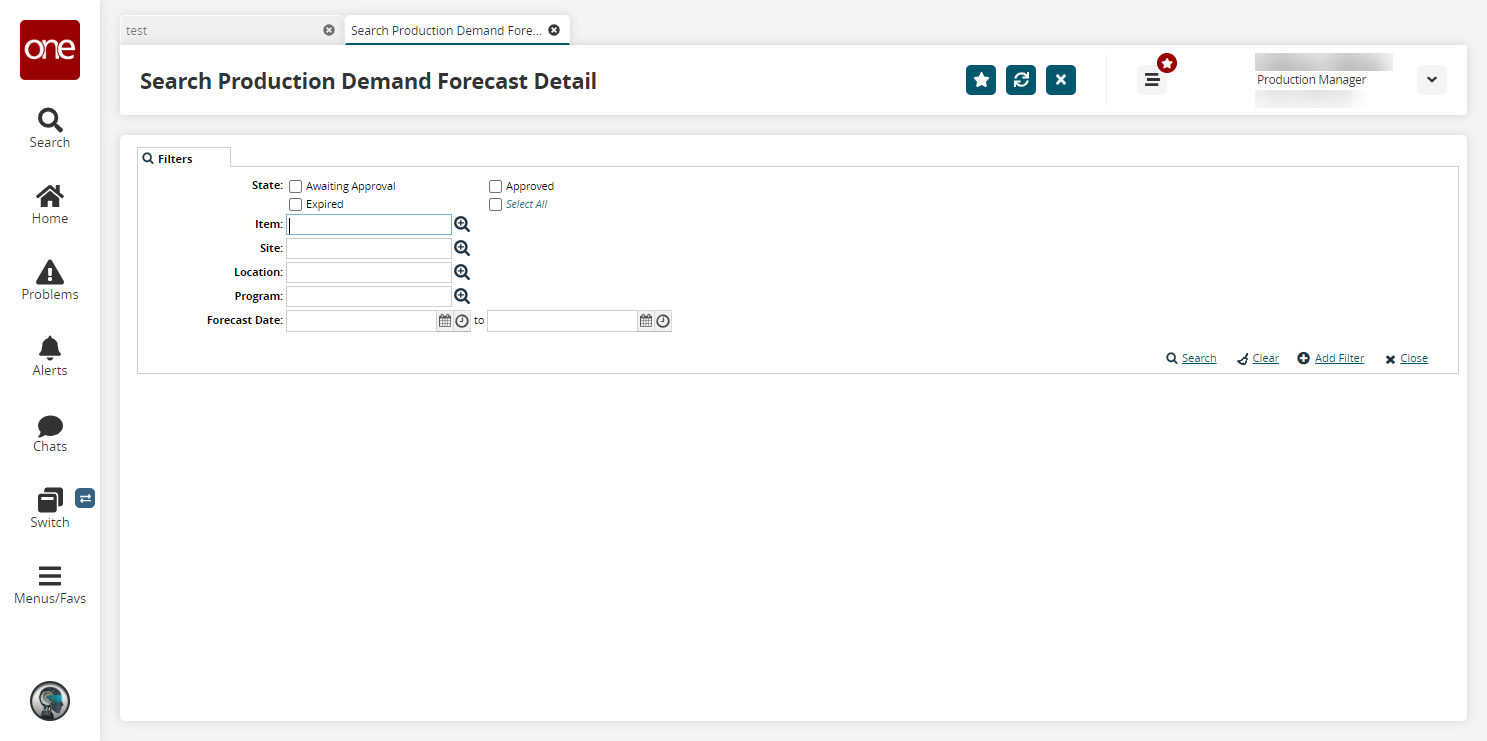Click the Production Manager role label
Viewport: 1487px width, 741px height.
[x=1311, y=80]
